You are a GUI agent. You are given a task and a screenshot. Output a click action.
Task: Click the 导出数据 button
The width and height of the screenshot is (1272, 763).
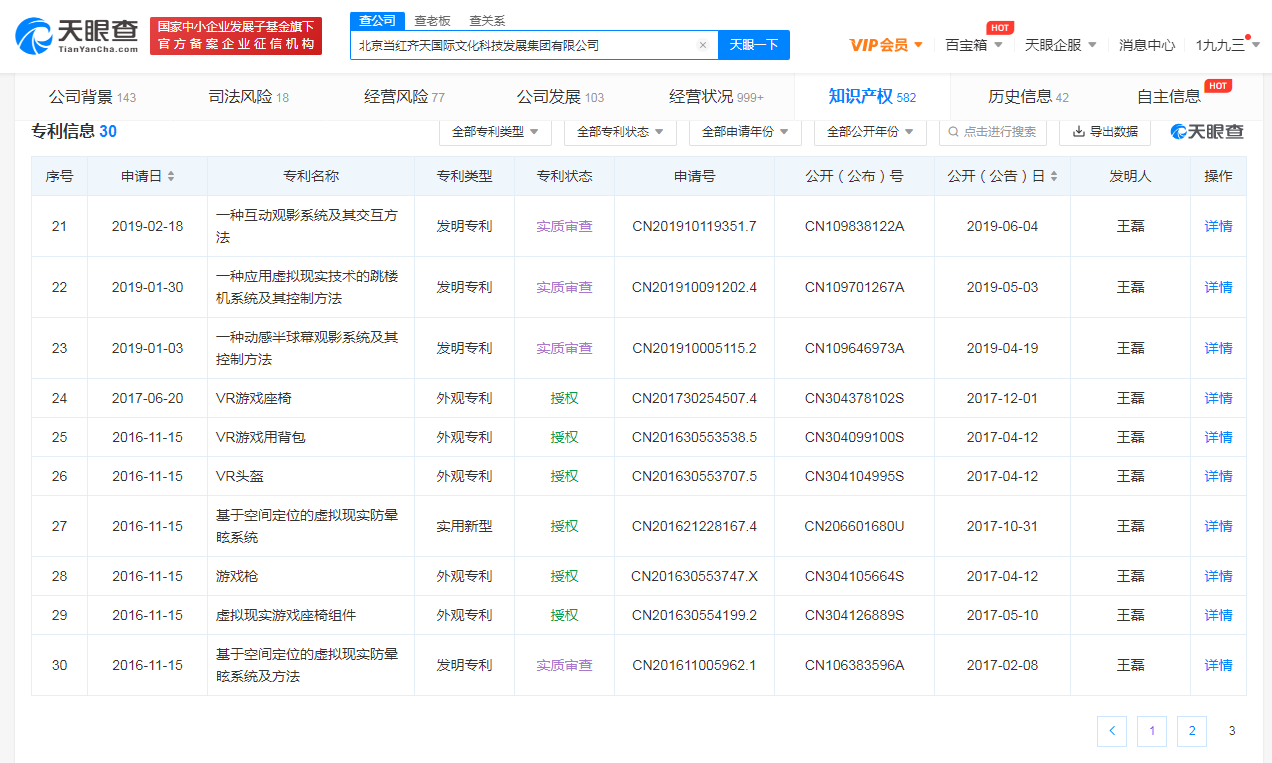[1105, 131]
